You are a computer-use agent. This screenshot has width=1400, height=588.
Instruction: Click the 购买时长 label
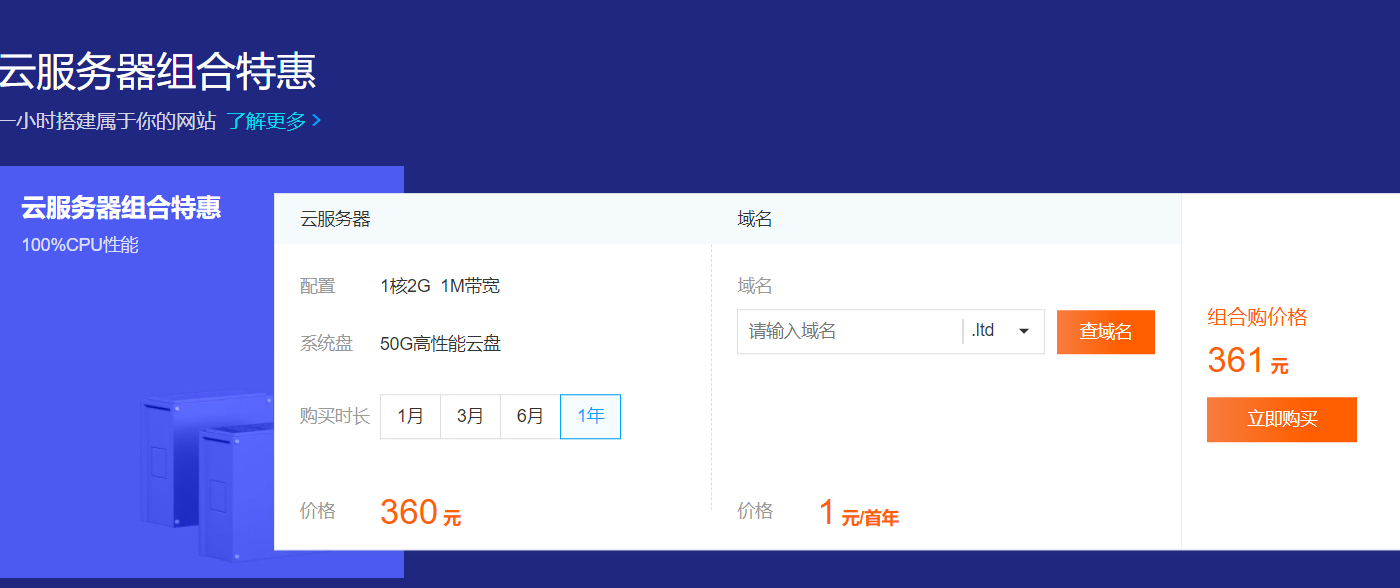point(335,416)
